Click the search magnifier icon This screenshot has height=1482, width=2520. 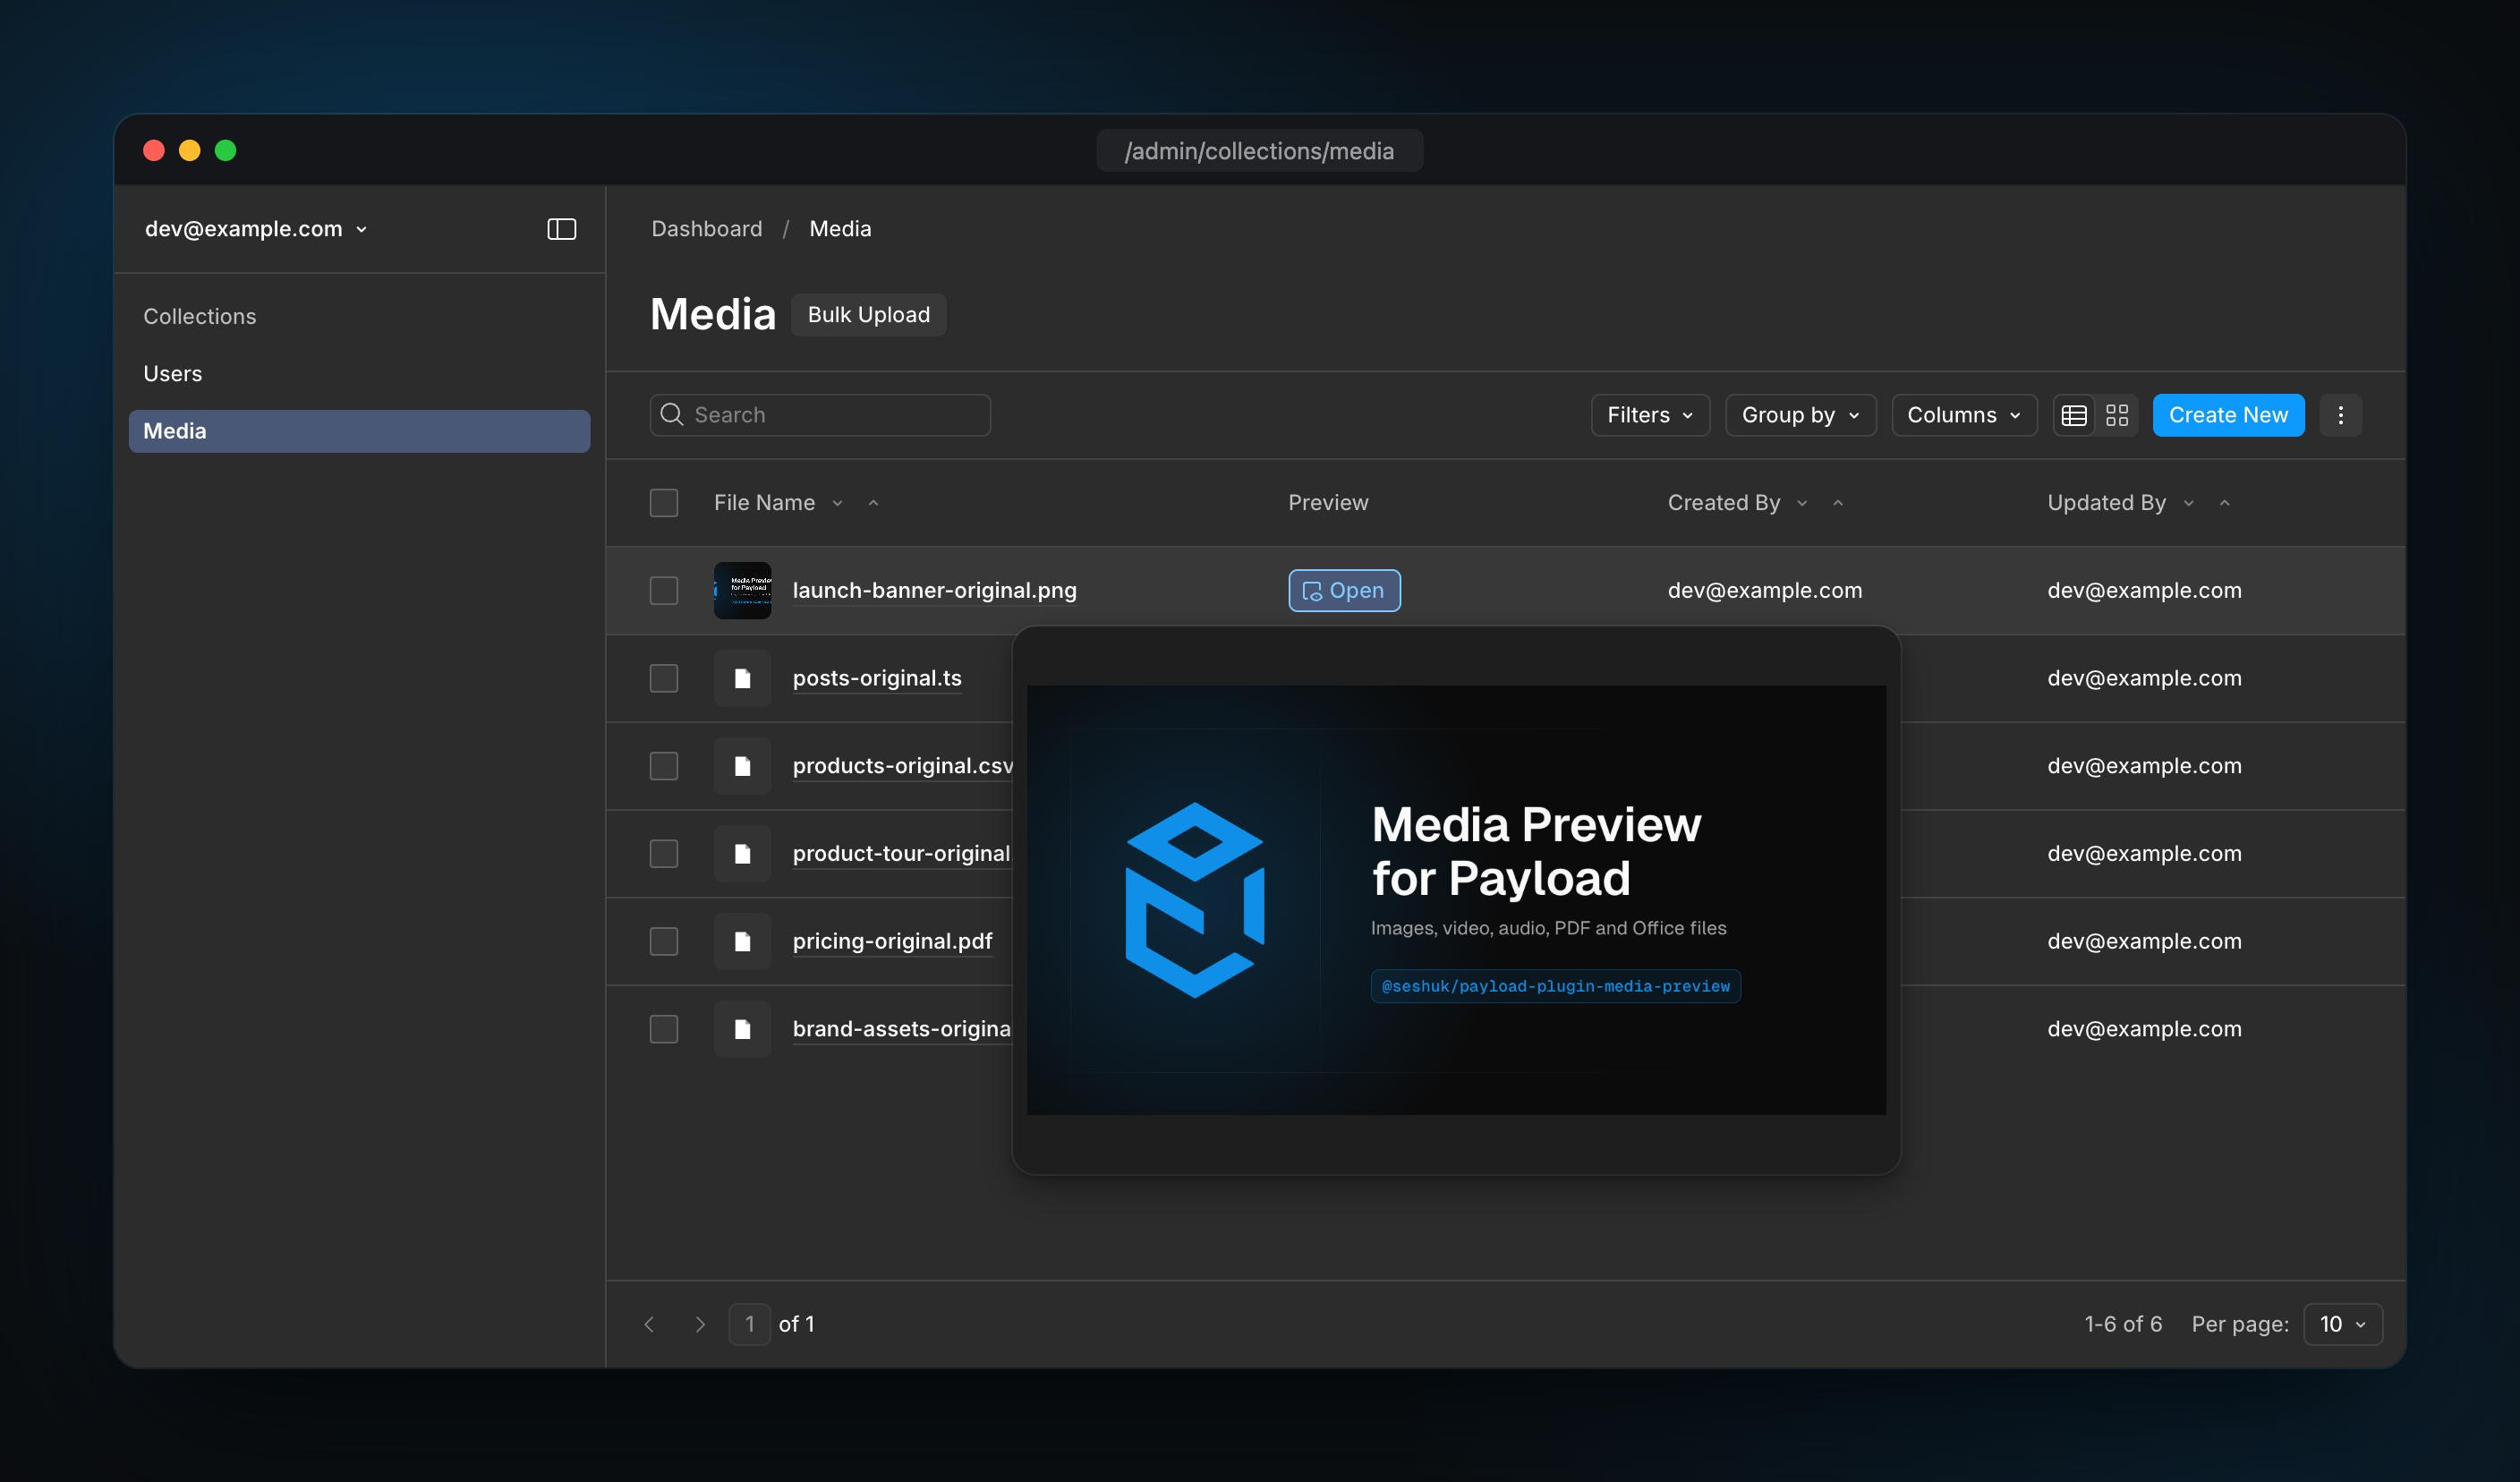(x=672, y=414)
